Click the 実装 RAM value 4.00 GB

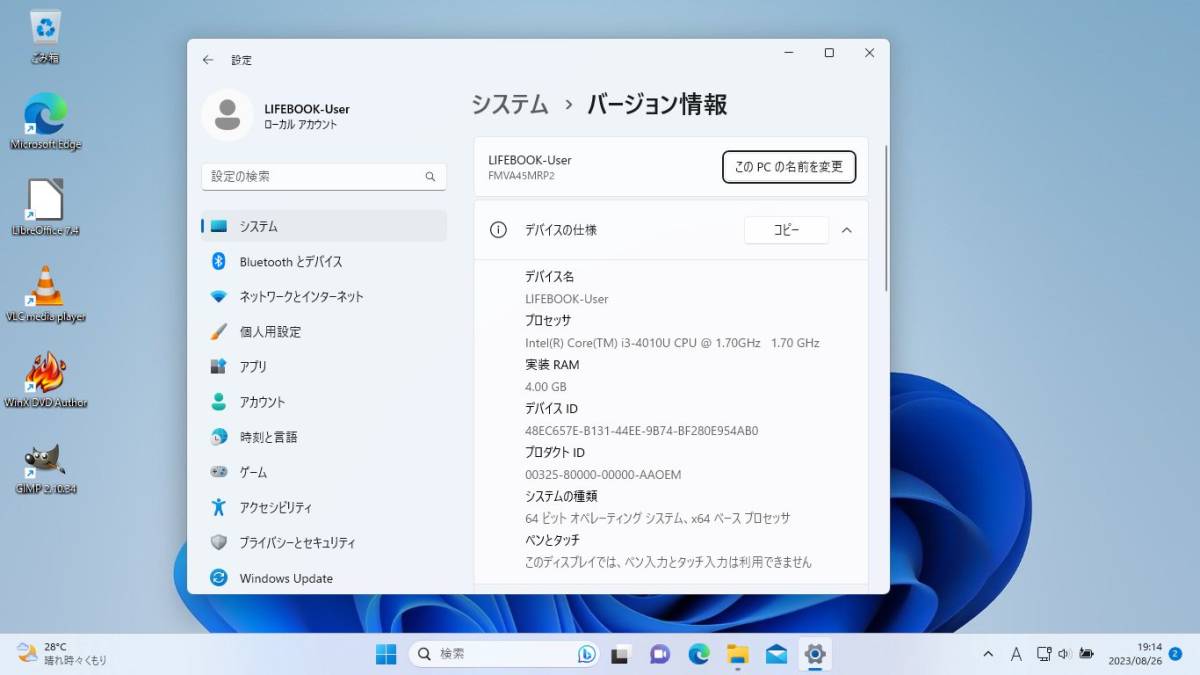546,387
